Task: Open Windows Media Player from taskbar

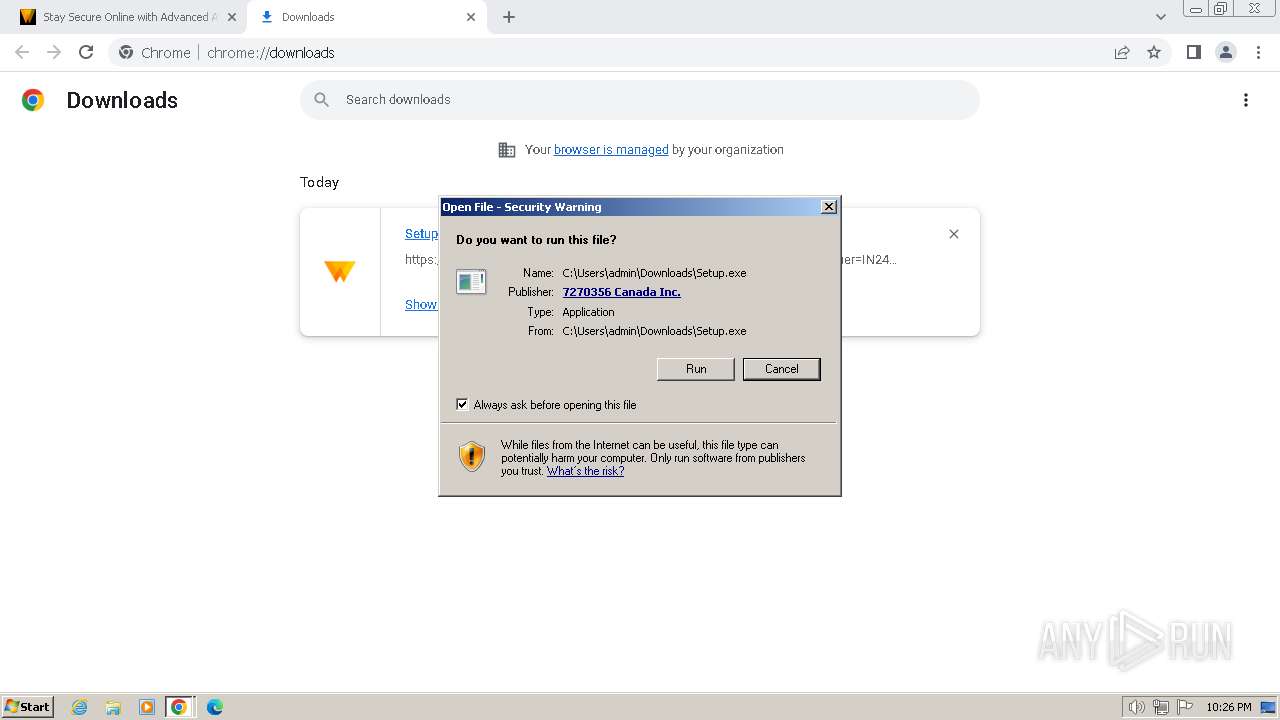Action: [146, 707]
